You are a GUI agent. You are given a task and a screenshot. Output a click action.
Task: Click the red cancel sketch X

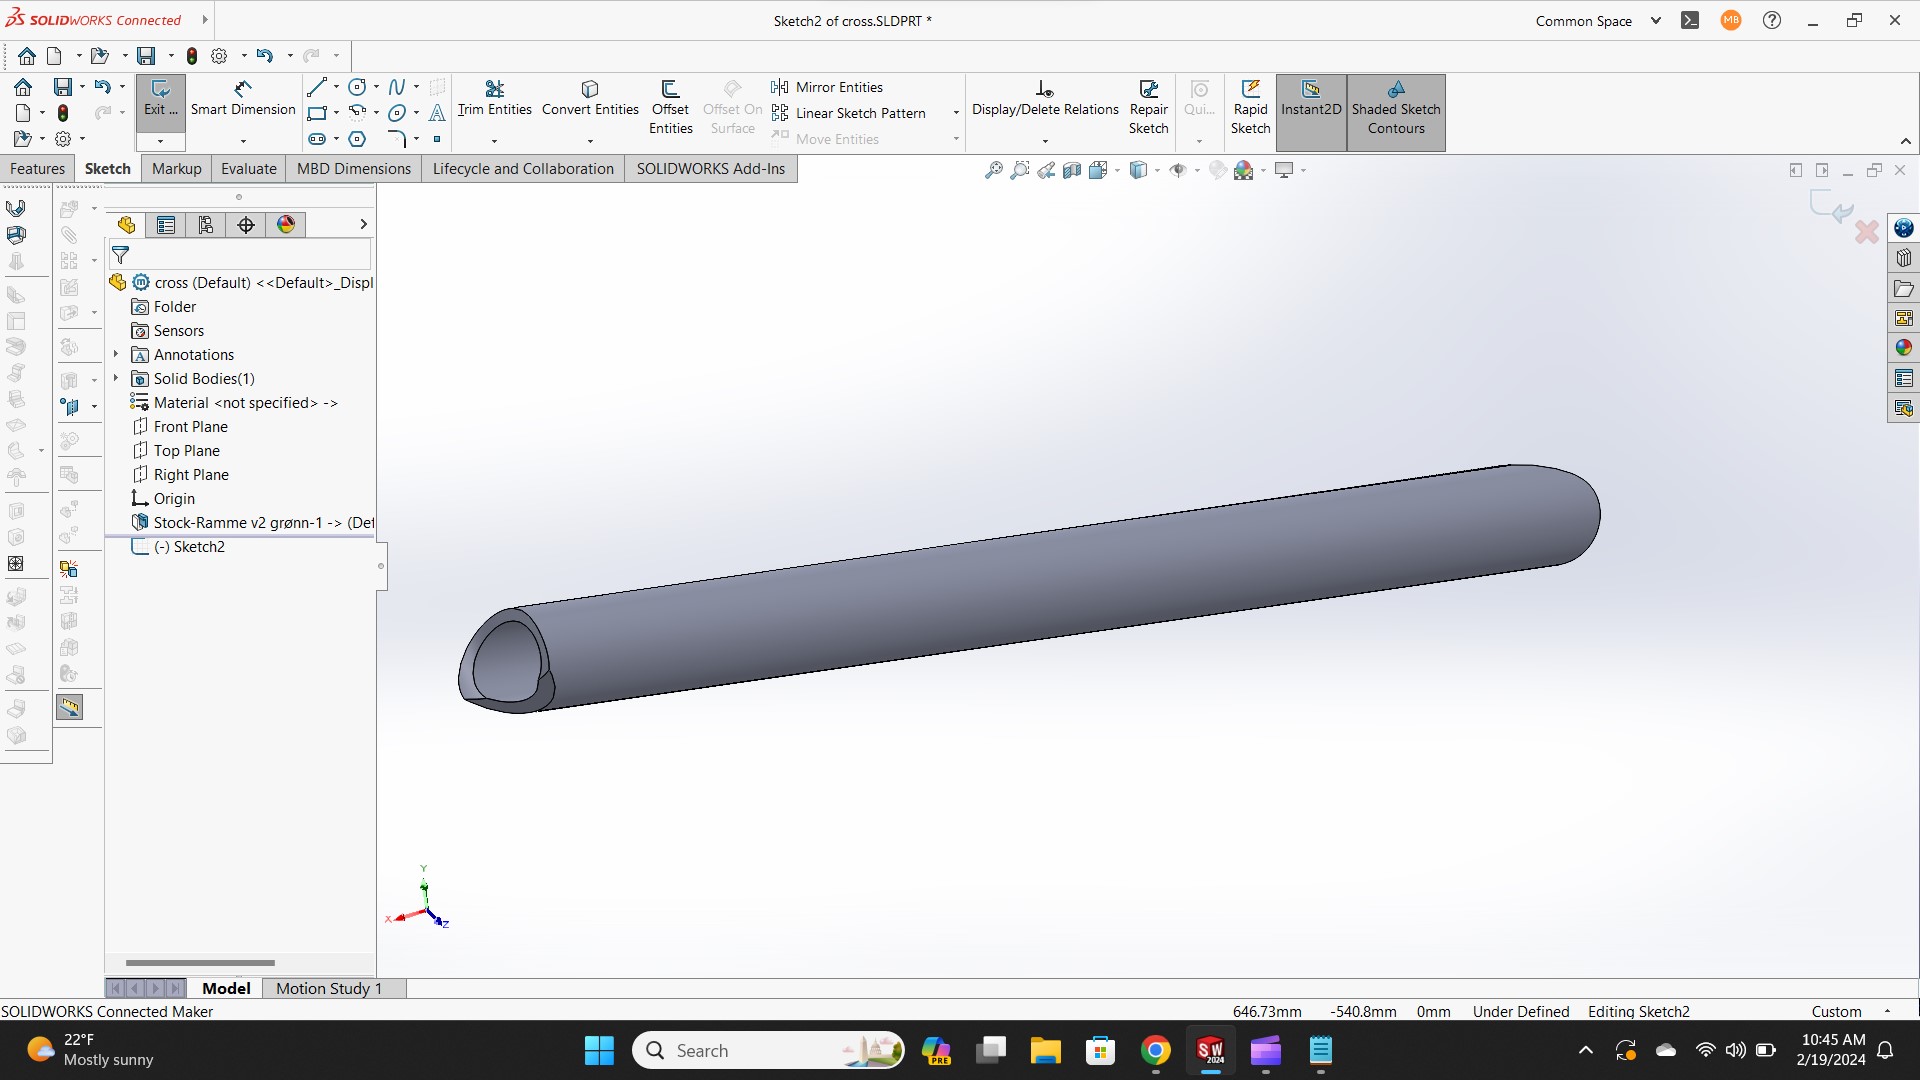[x=1866, y=232]
